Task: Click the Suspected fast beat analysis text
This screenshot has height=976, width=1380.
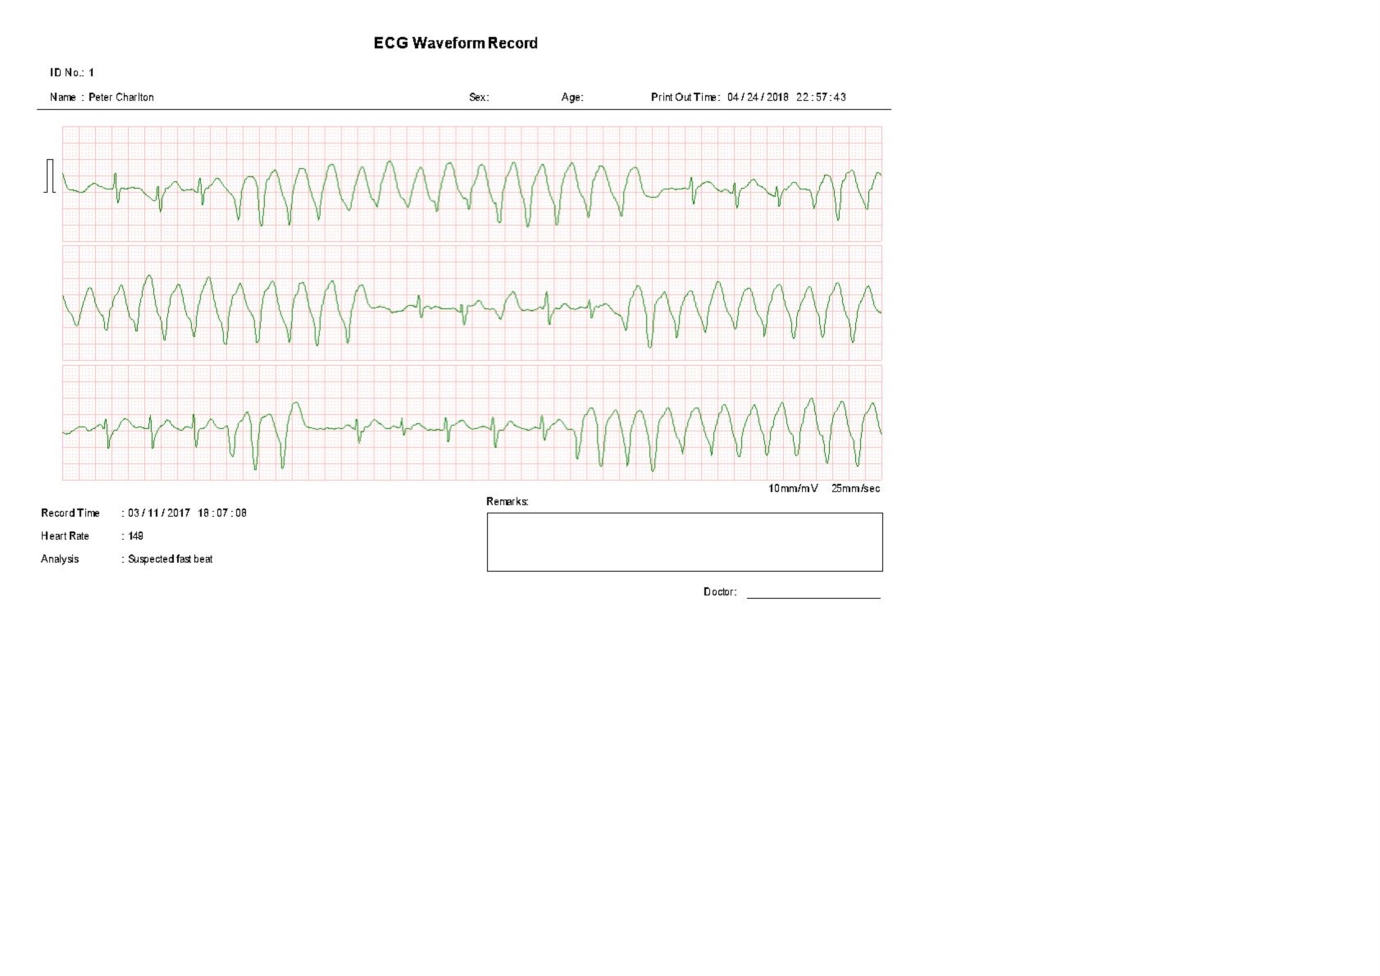Action: pos(170,559)
